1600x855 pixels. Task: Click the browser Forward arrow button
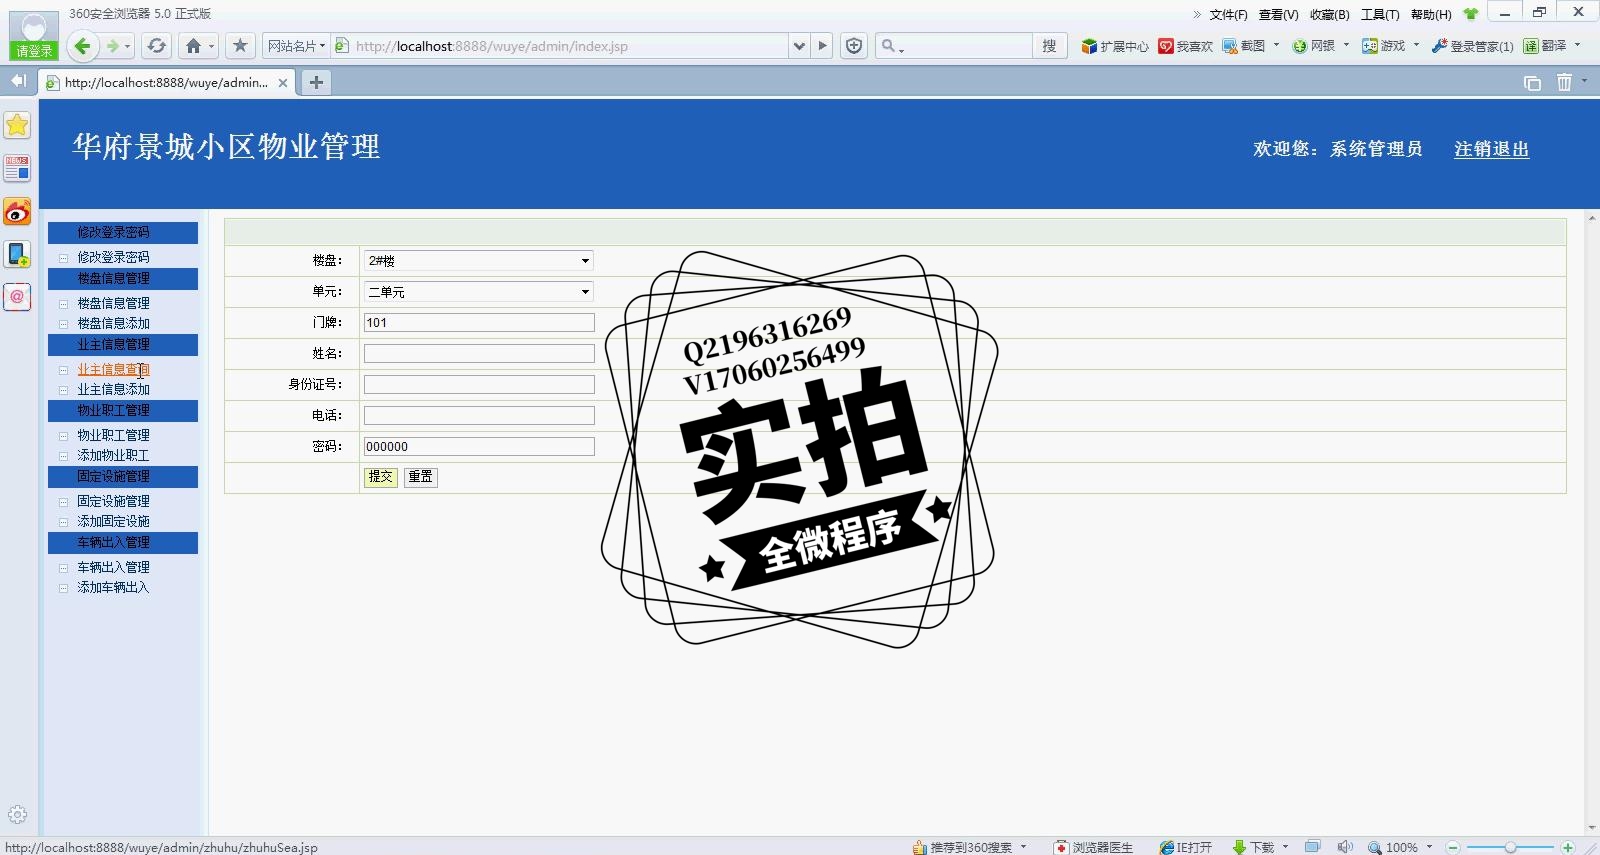(113, 46)
